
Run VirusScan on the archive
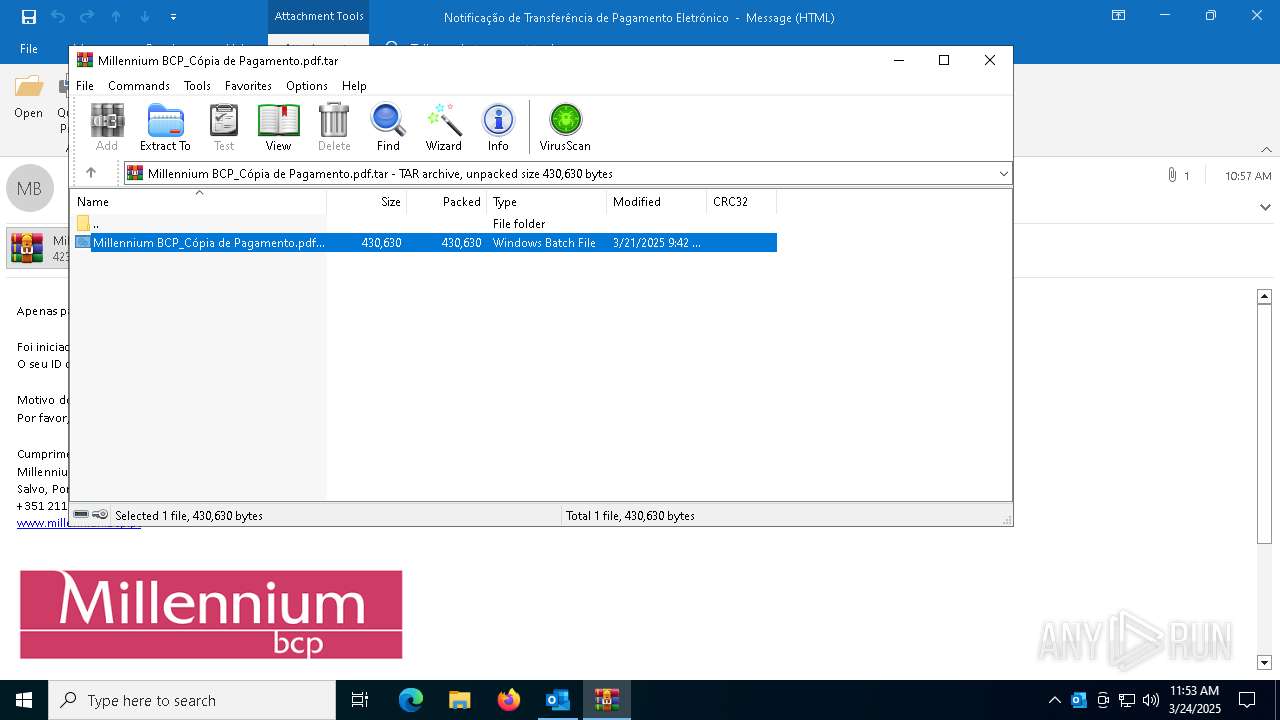click(x=565, y=127)
